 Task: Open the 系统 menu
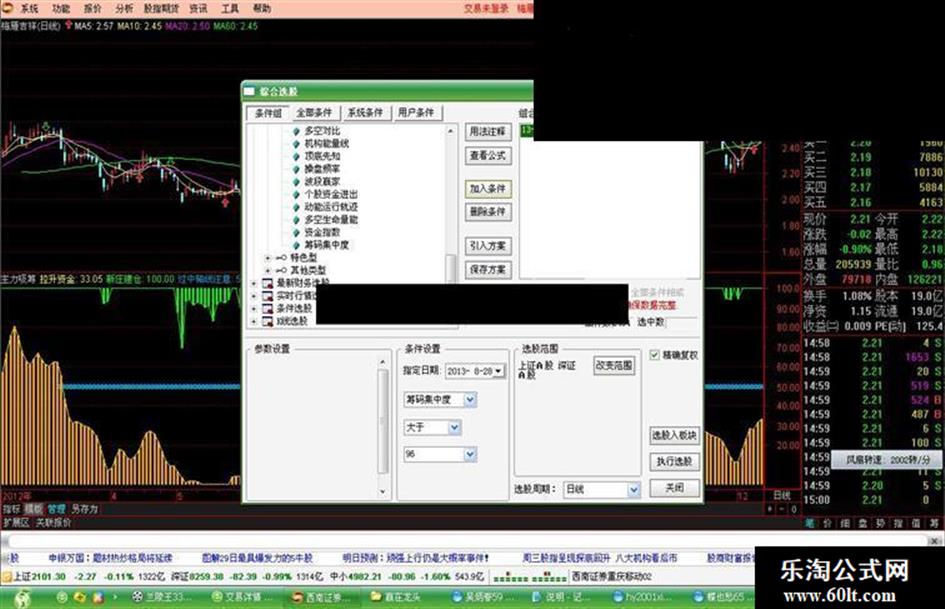[29, 8]
